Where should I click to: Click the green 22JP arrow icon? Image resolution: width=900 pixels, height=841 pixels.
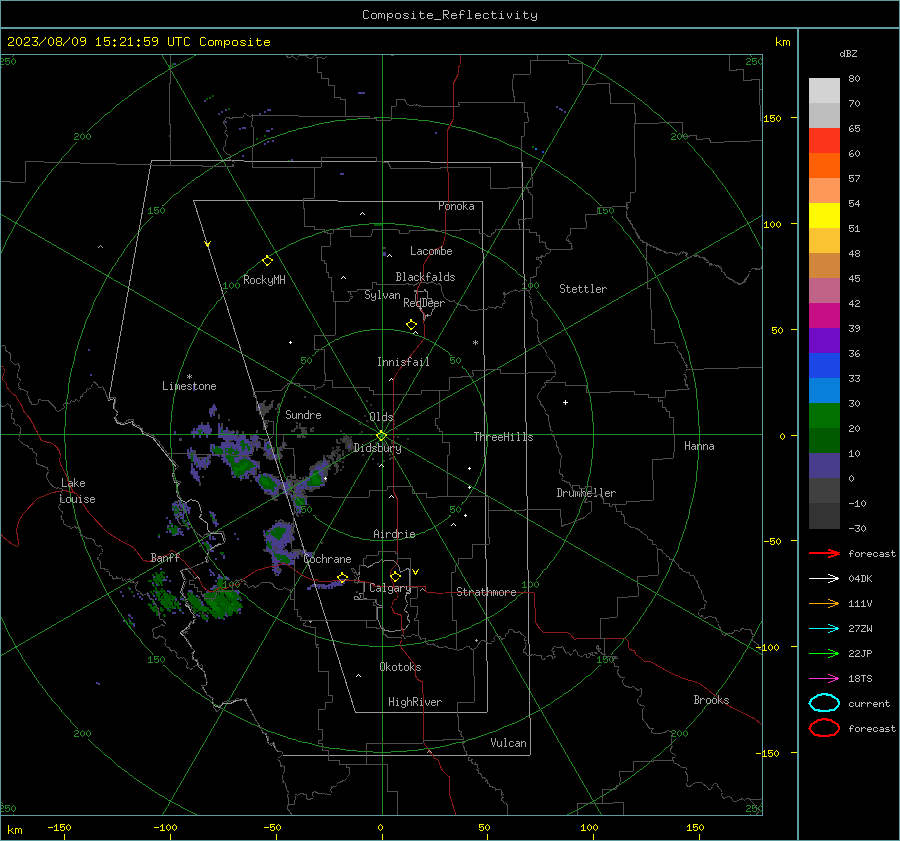click(x=824, y=653)
